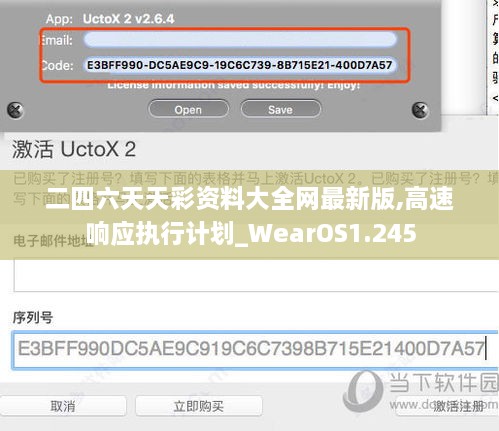
Task: Select the keygen Code field with E3BFF990 key
Action: pos(240,65)
